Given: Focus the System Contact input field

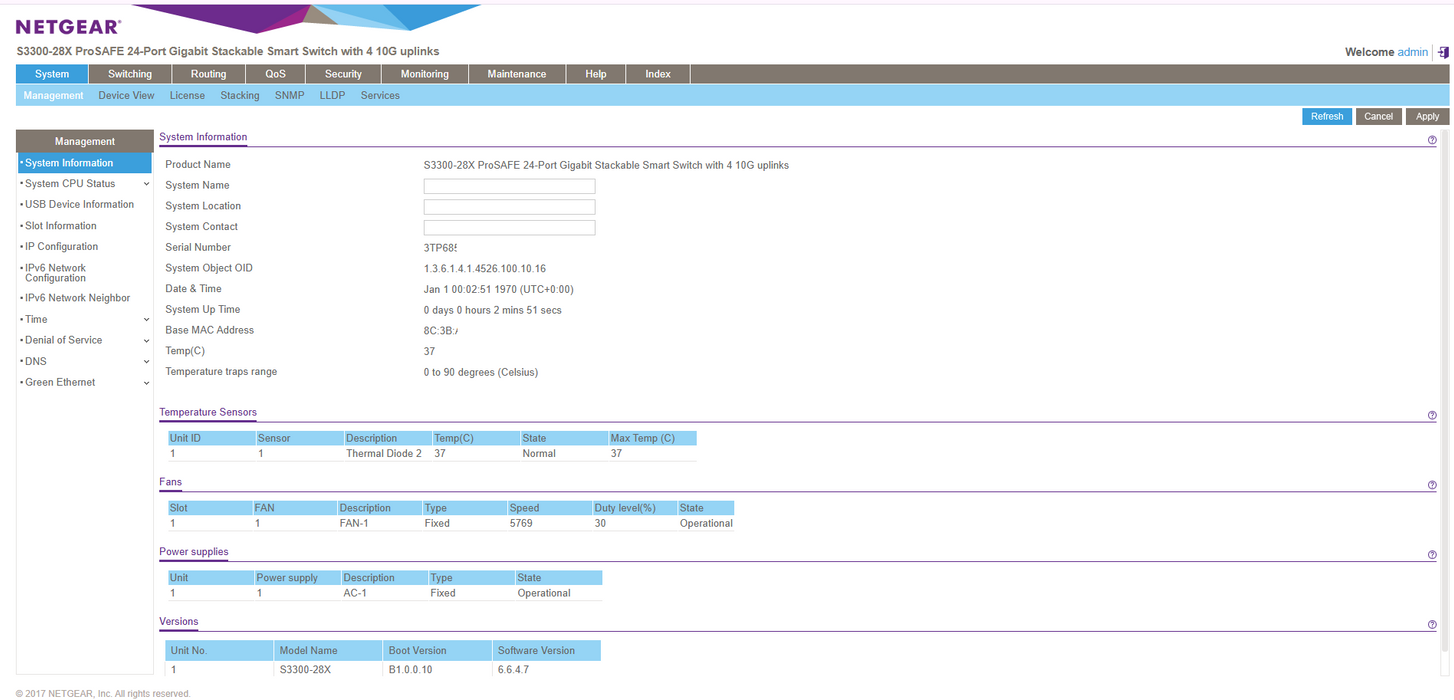Looking at the screenshot, I should coord(509,228).
